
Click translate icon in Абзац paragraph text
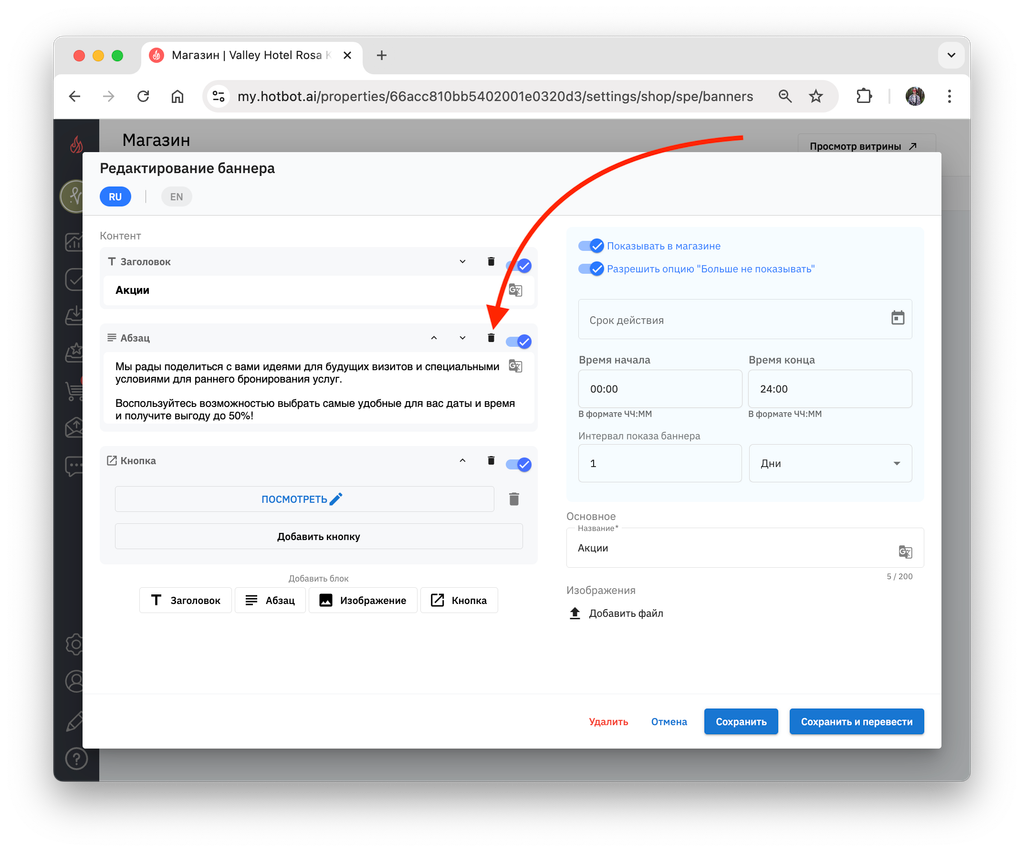point(515,366)
